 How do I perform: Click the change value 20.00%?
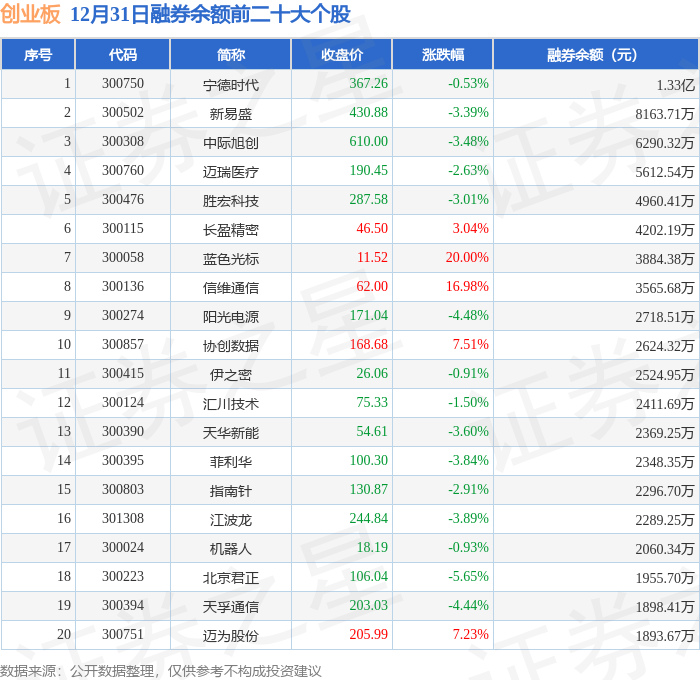click(x=467, y=258)
